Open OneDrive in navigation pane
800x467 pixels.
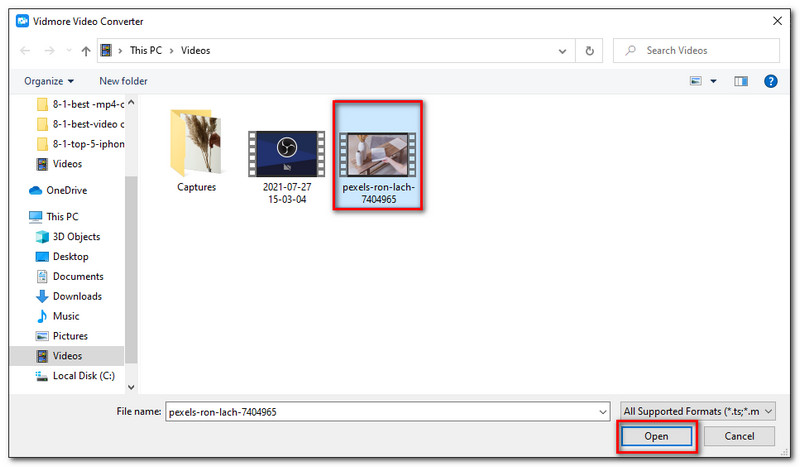coord(58,190)
